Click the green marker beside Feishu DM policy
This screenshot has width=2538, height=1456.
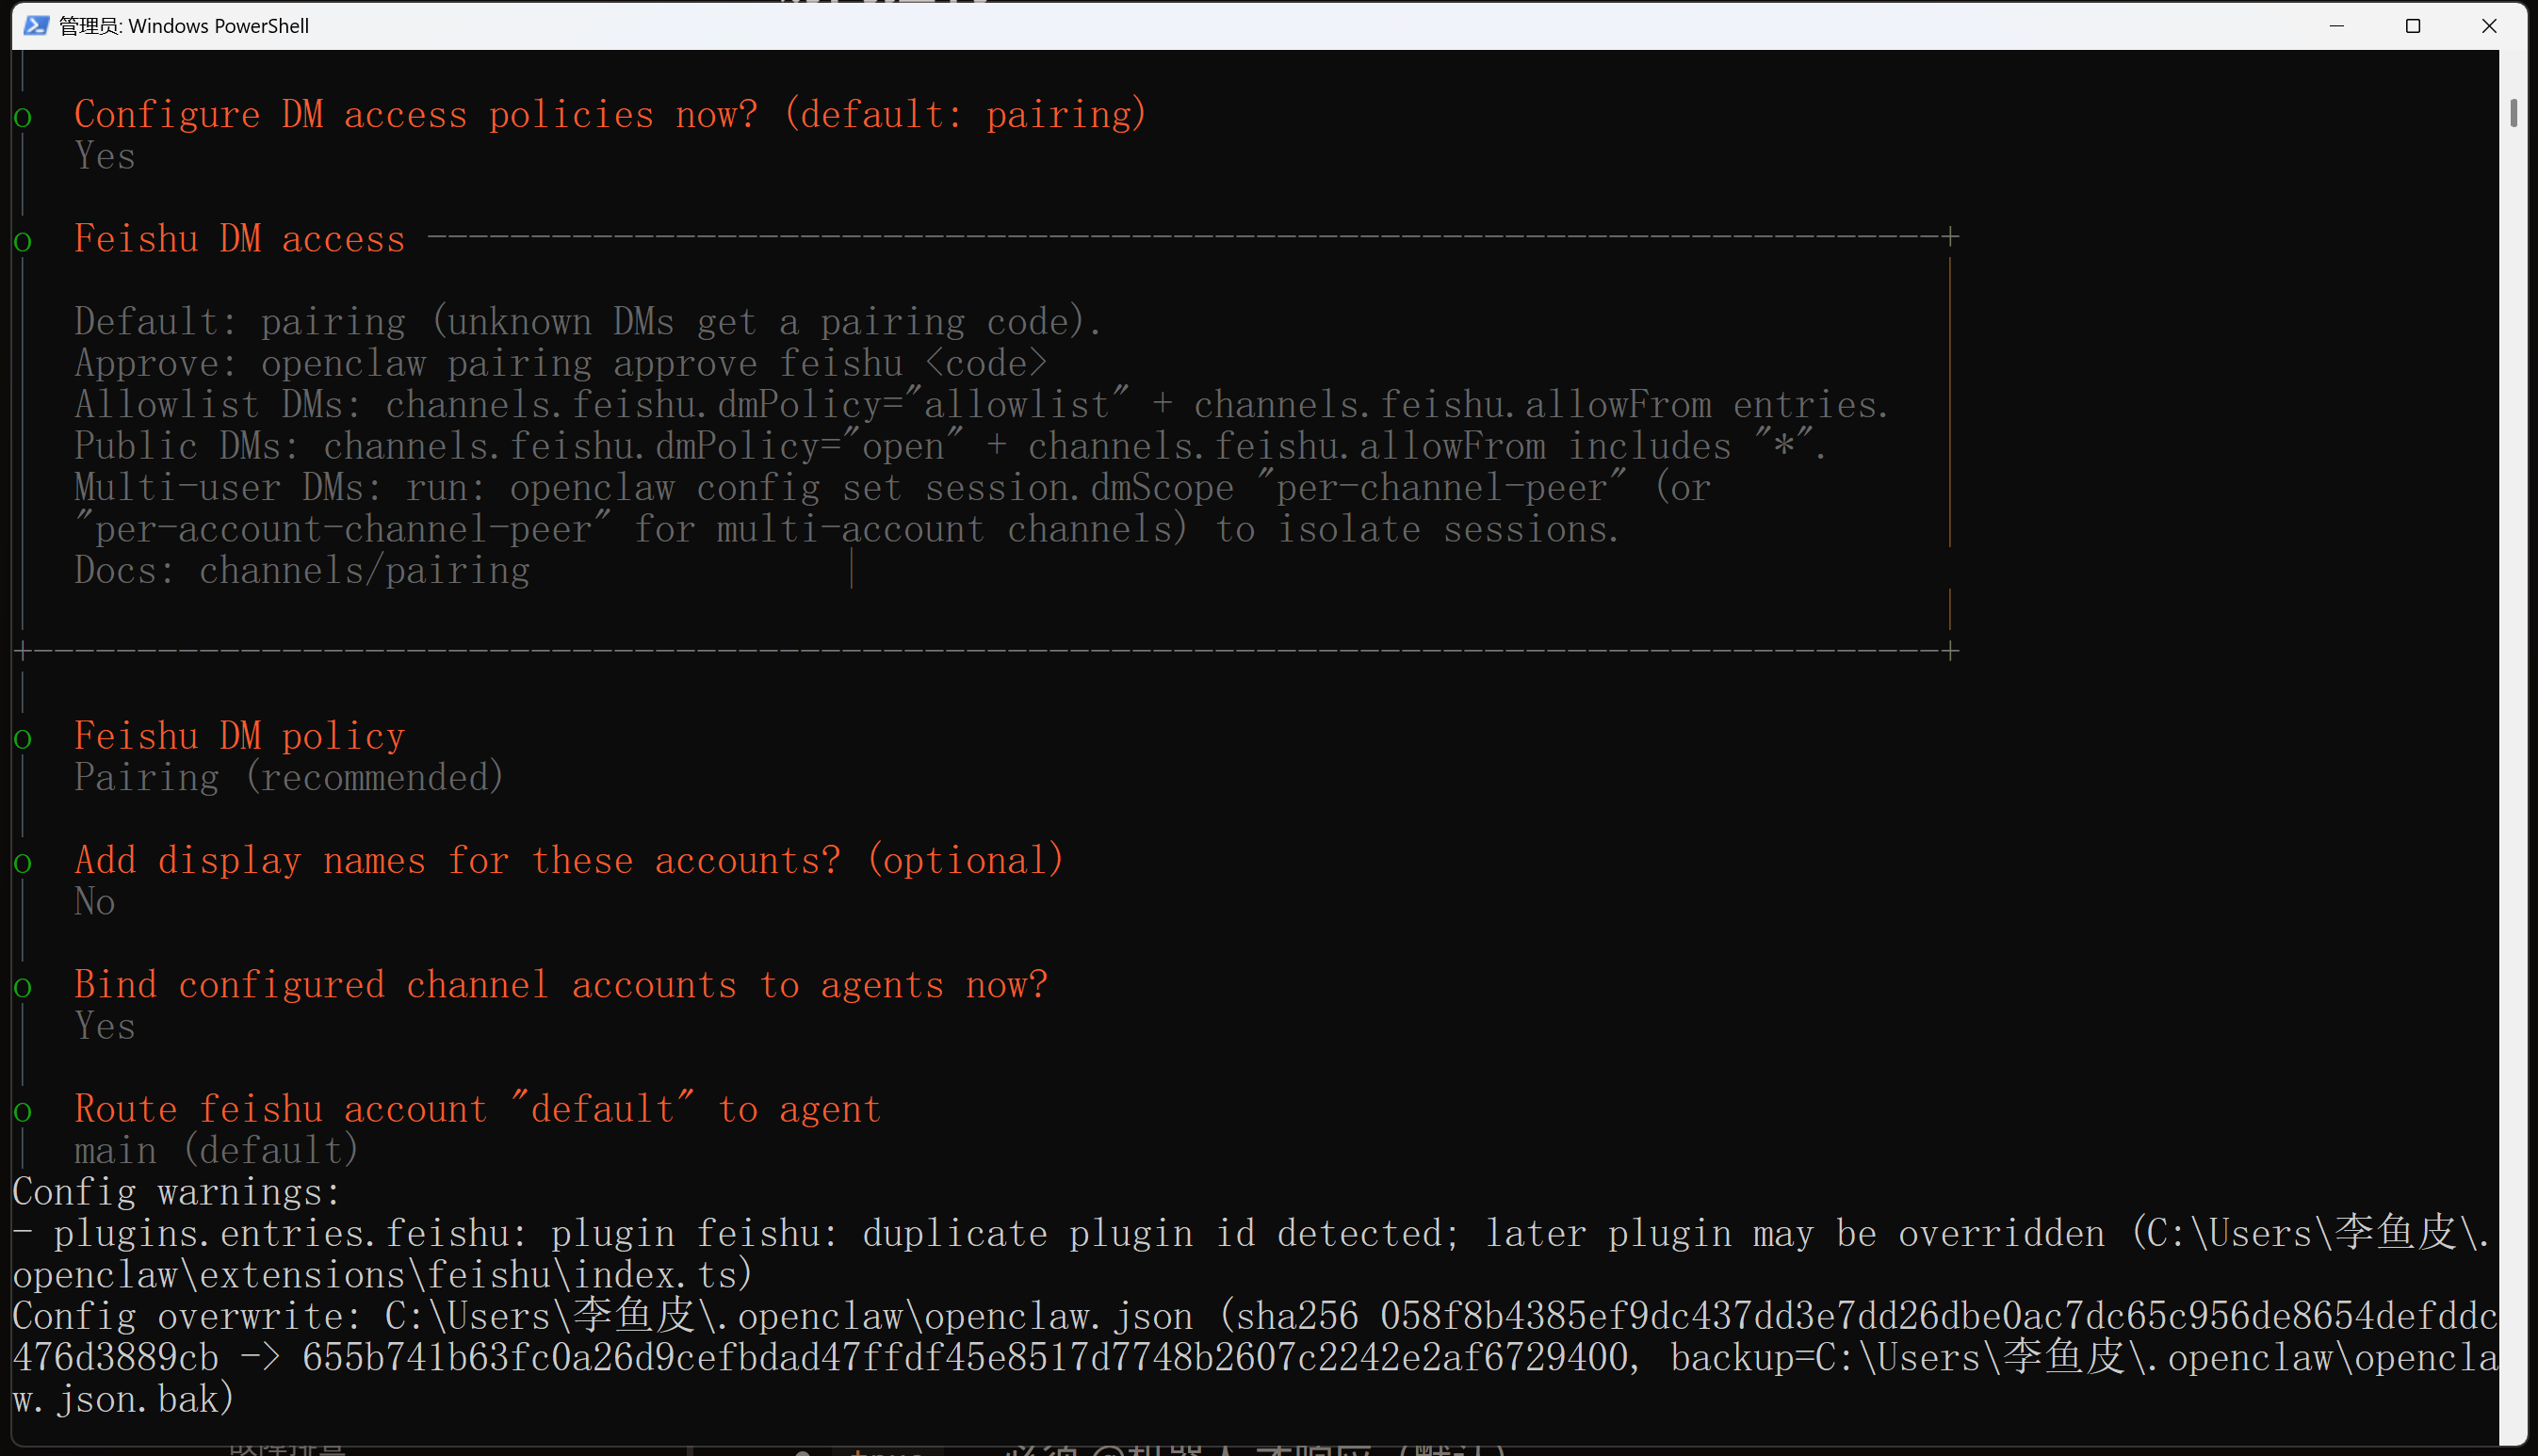point(23,739)
